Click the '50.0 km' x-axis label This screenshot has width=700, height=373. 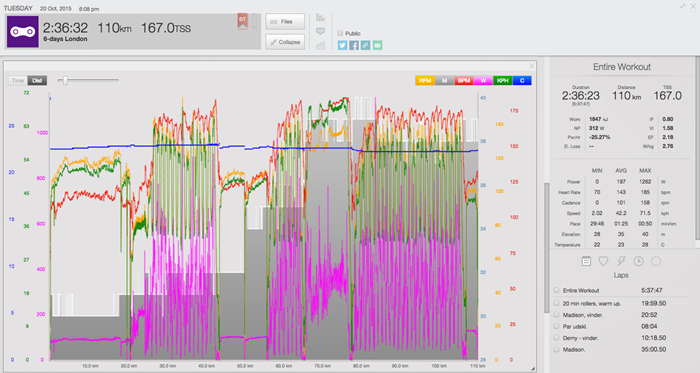pyautogui.click(x=245, y=366)
